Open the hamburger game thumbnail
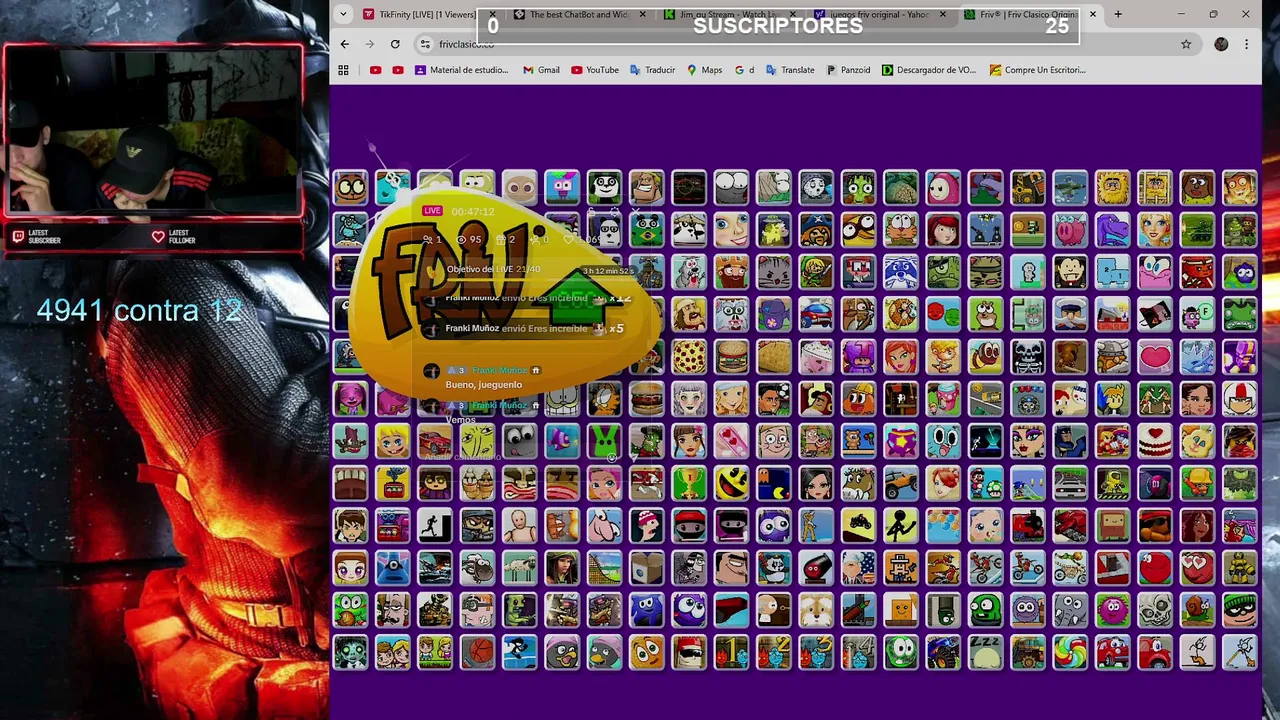The height and width of the screenshot is (720, 1280). 731,355
